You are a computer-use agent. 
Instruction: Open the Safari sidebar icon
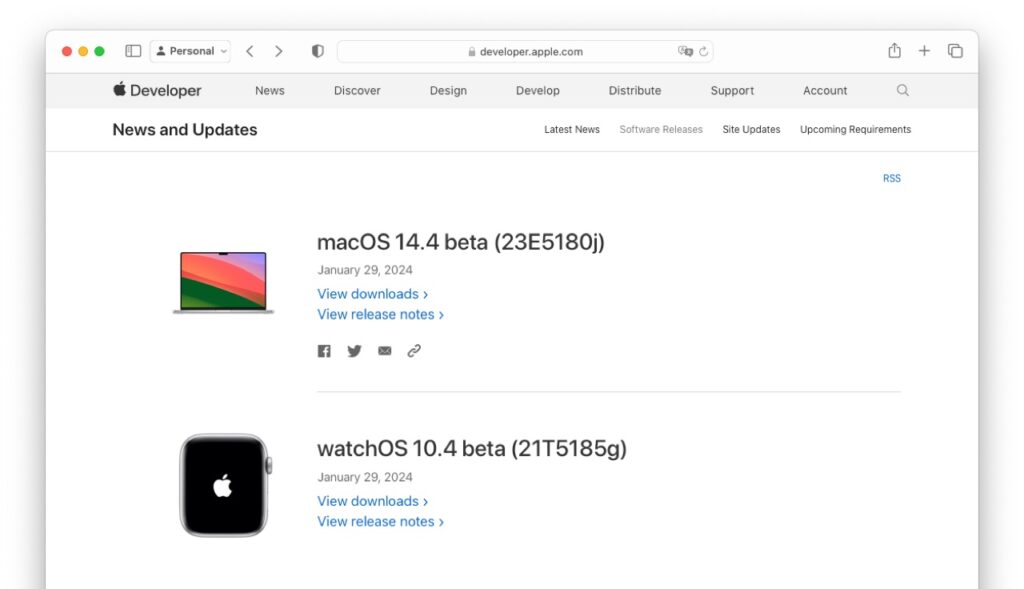click(x=132, y=50)
